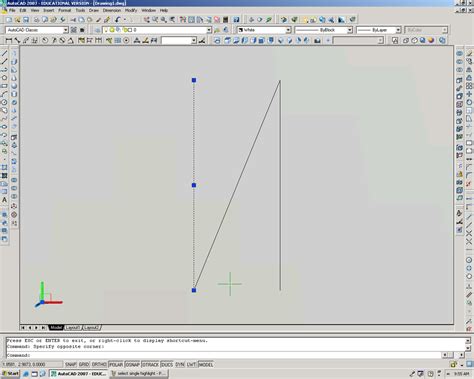Select the Rectangle tool in Draw toolbar
This screenshot has width=474, height=379.
(4, 86)
